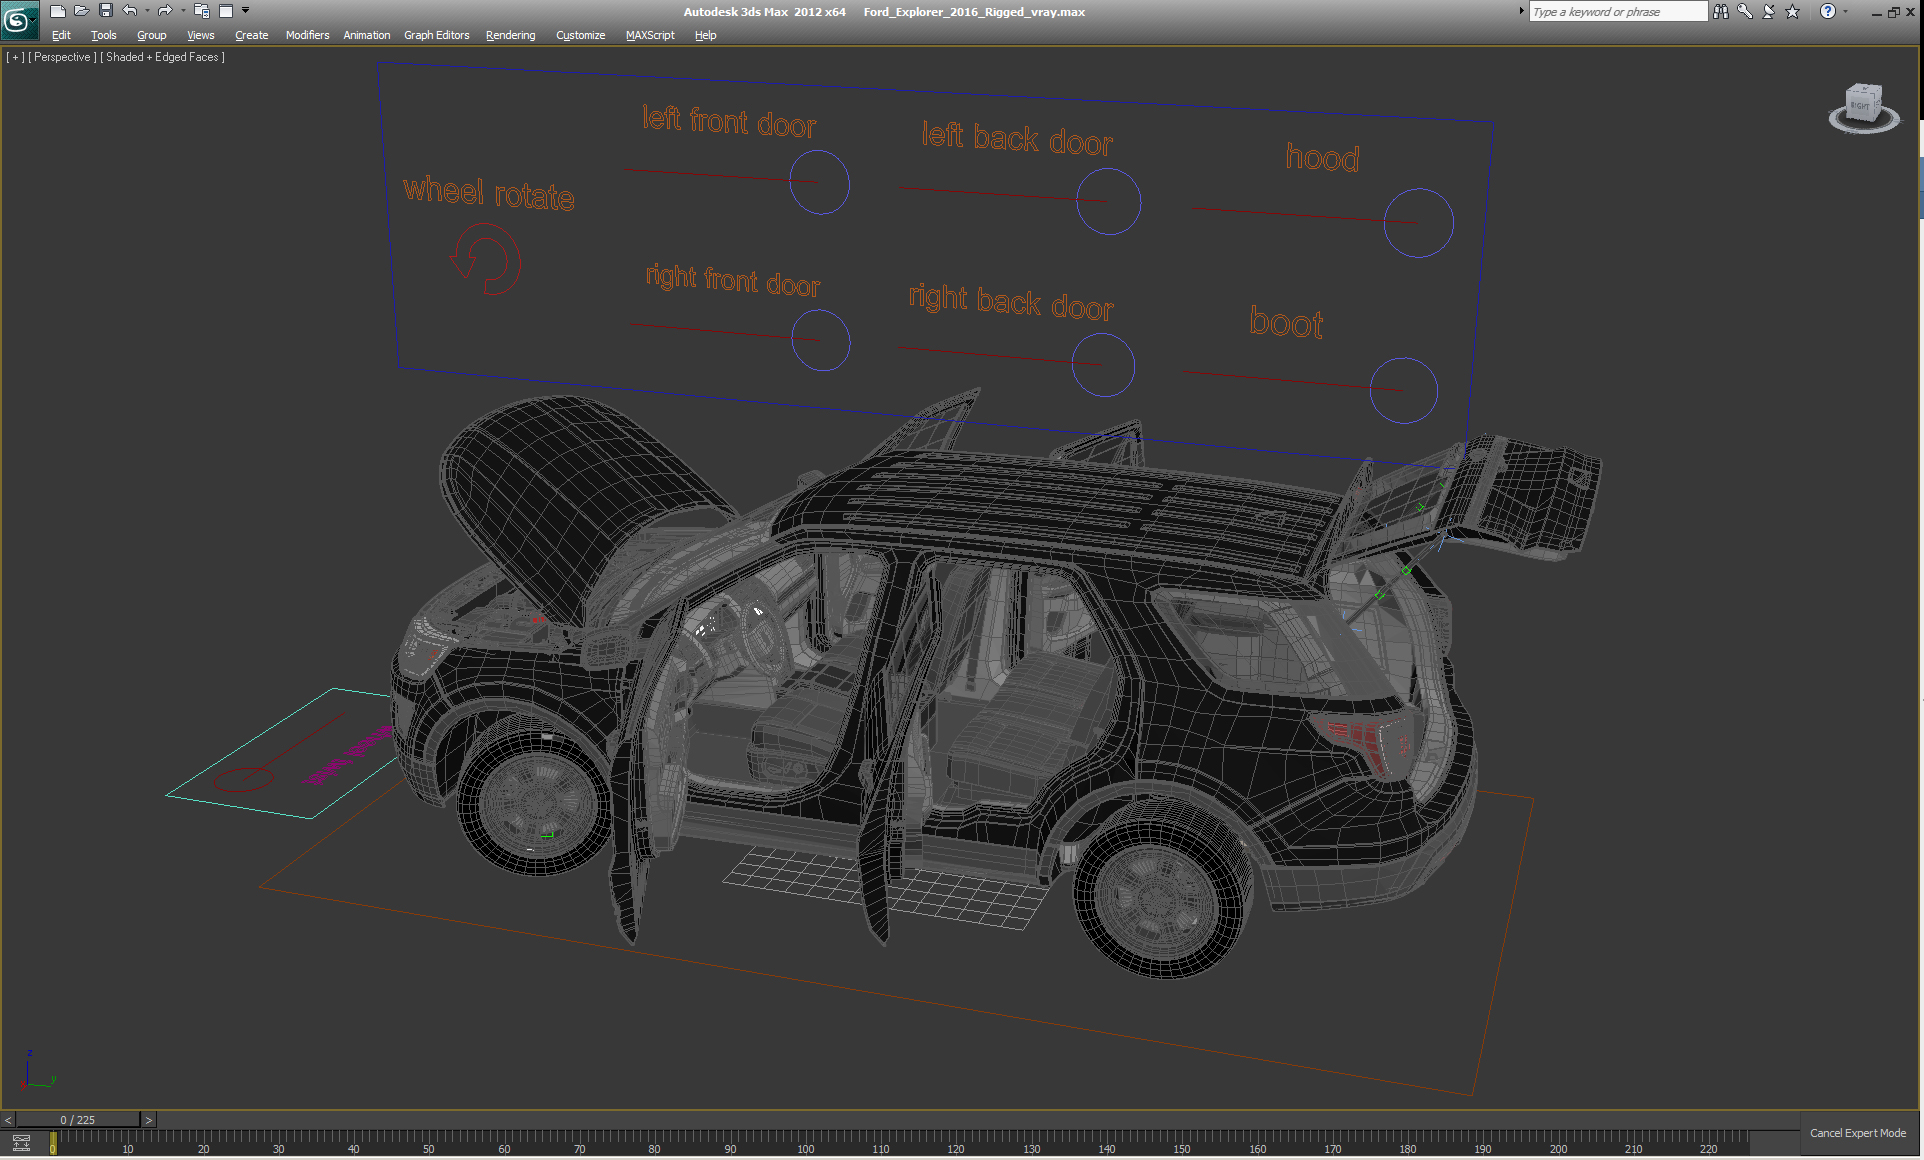Click the InfoCenter search keyword field
The image size is (1924, 1160).
1618,11
